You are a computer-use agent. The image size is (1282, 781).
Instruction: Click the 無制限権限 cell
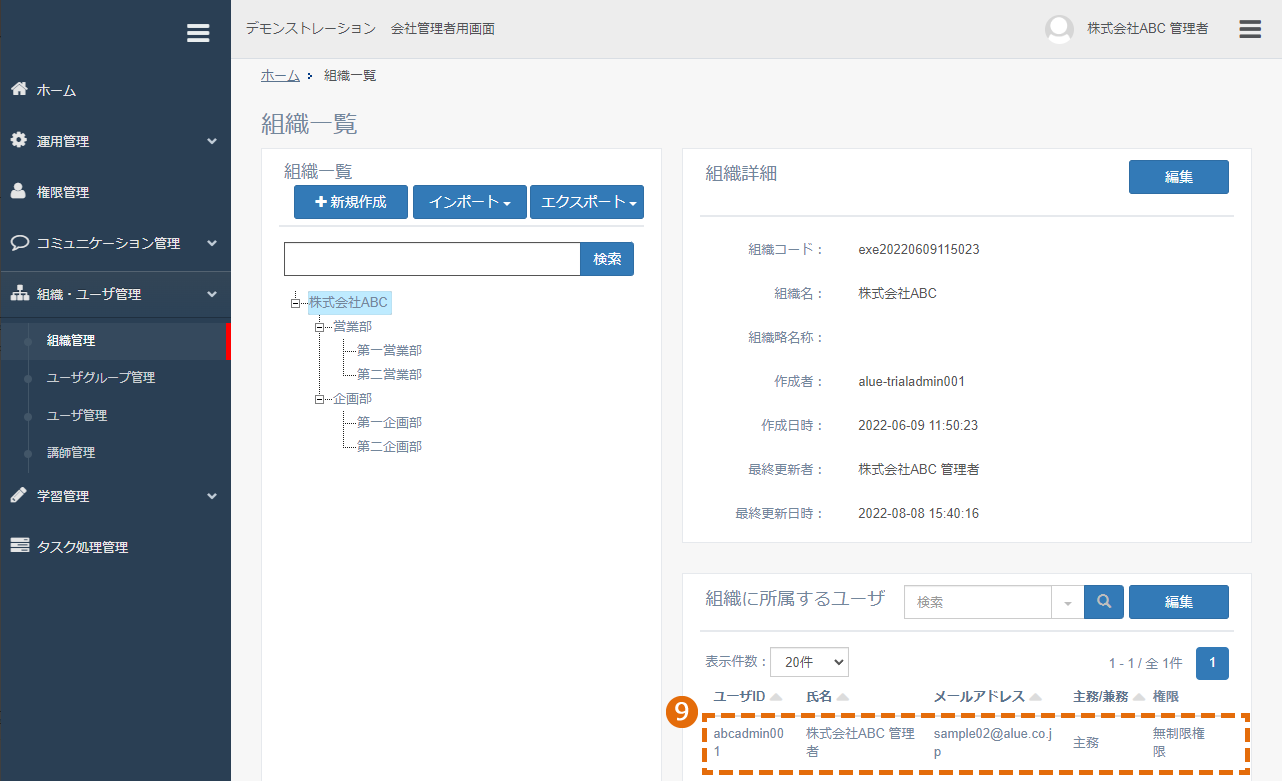click(1178, 743)
